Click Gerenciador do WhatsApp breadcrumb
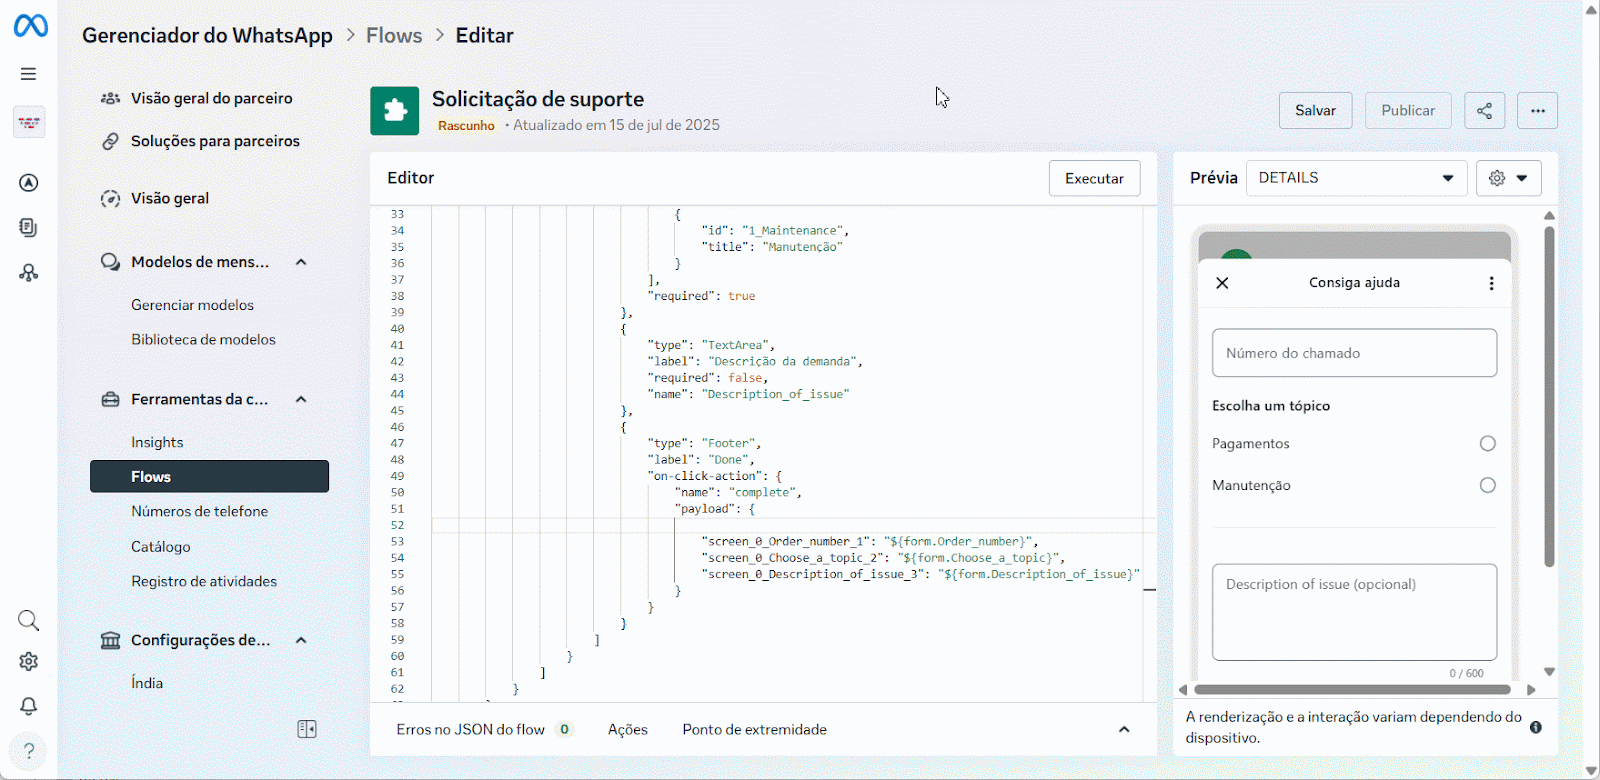Screen dimensions: 1600x780 207,35
